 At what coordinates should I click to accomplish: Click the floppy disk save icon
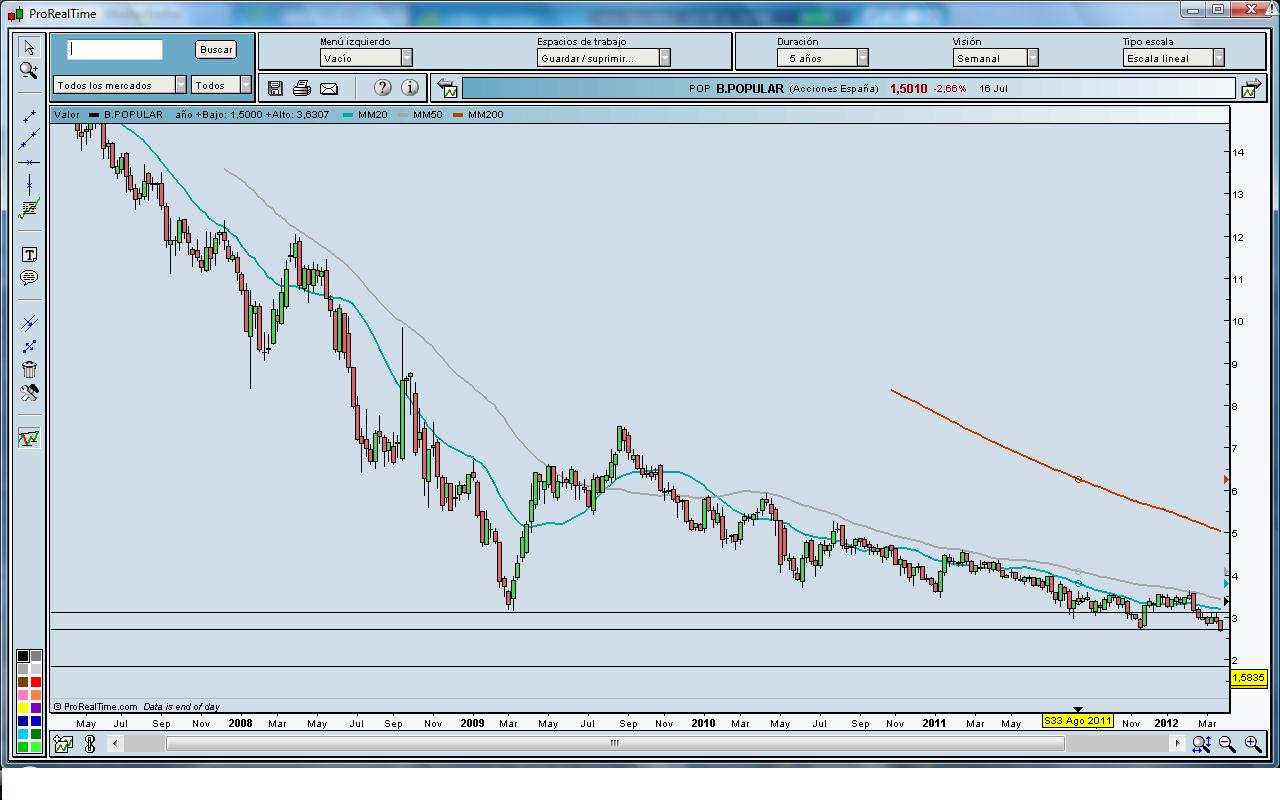[x=275, y=89]
